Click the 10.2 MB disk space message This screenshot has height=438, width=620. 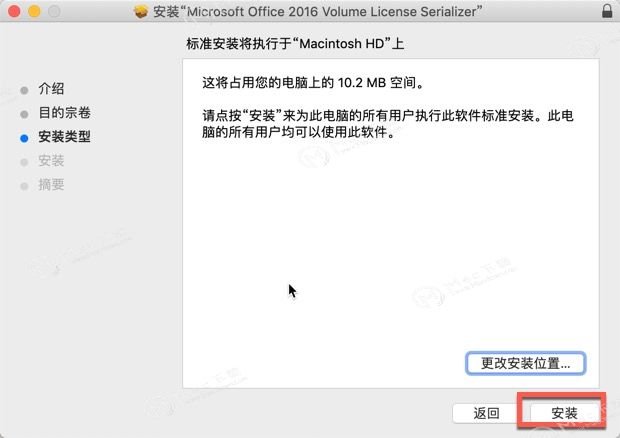coord(313,83)
